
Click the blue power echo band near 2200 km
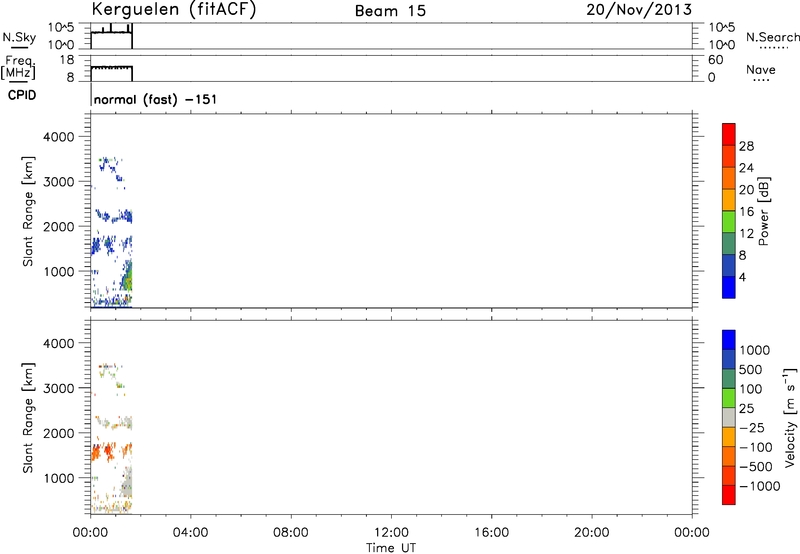pyautogui.click(x=115, y=217)
